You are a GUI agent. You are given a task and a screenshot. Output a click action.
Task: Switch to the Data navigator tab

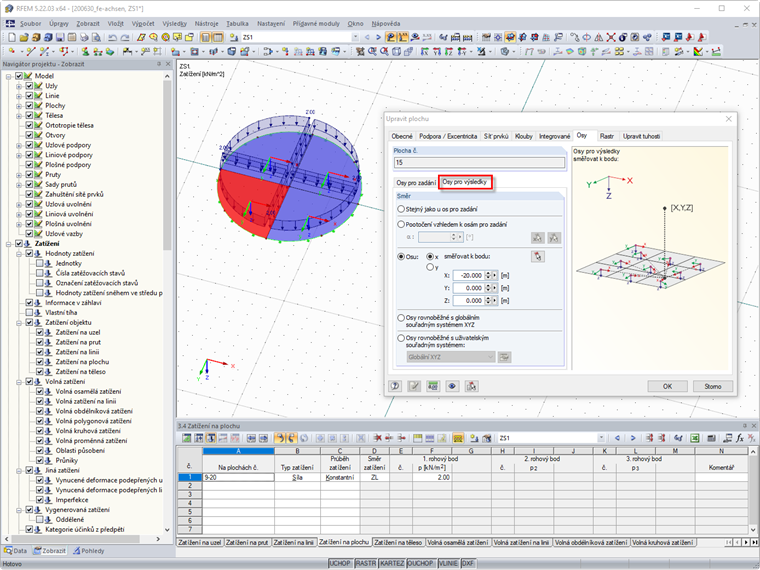tap(16, 551)
